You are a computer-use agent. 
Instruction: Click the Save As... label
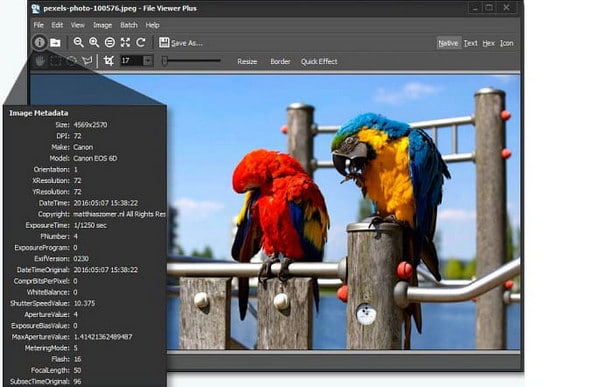pos(187,43)
